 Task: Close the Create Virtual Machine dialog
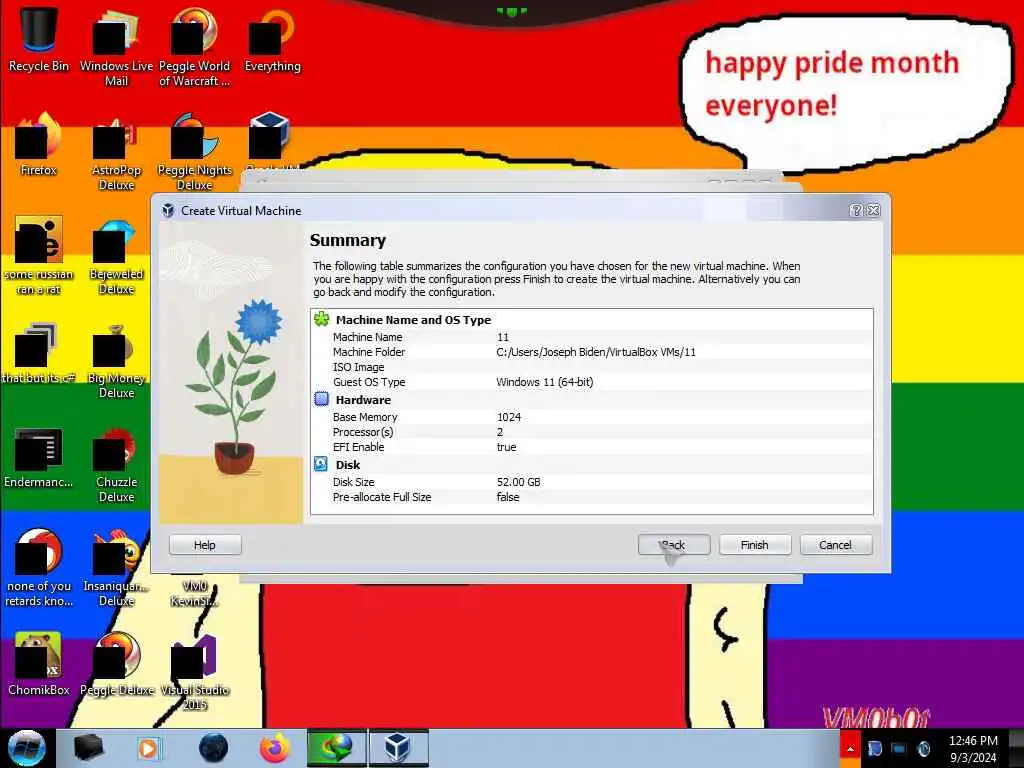873,210
